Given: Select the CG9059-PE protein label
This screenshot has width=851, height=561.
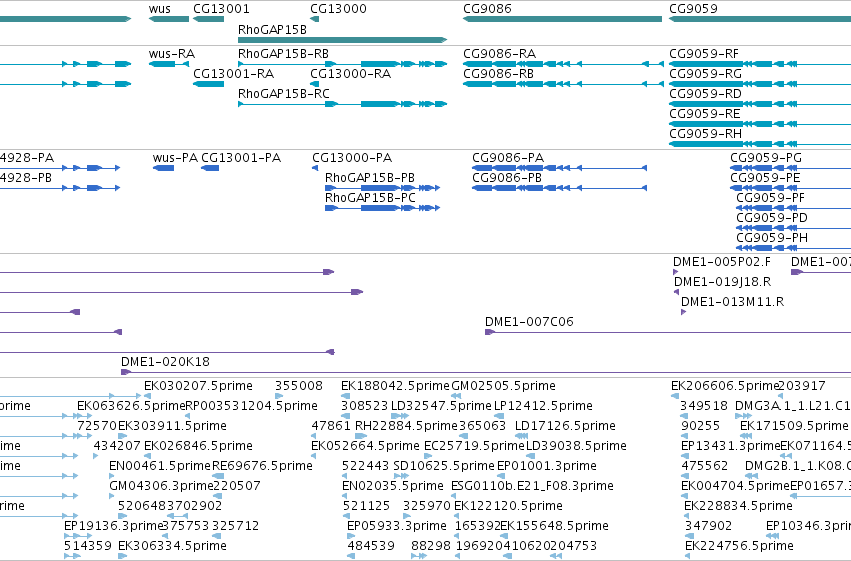Looking at the screenshot, I should click(x=765, y=178).
